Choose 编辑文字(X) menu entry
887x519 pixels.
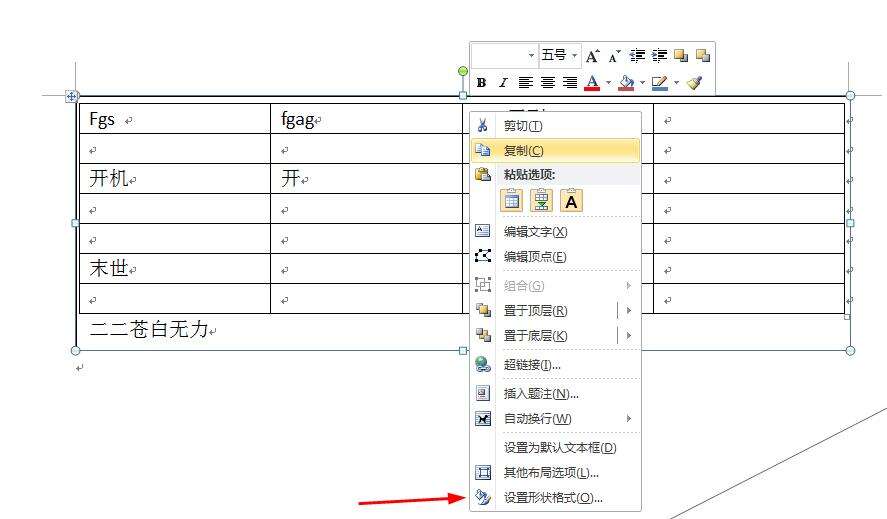(x=556, y=231)
